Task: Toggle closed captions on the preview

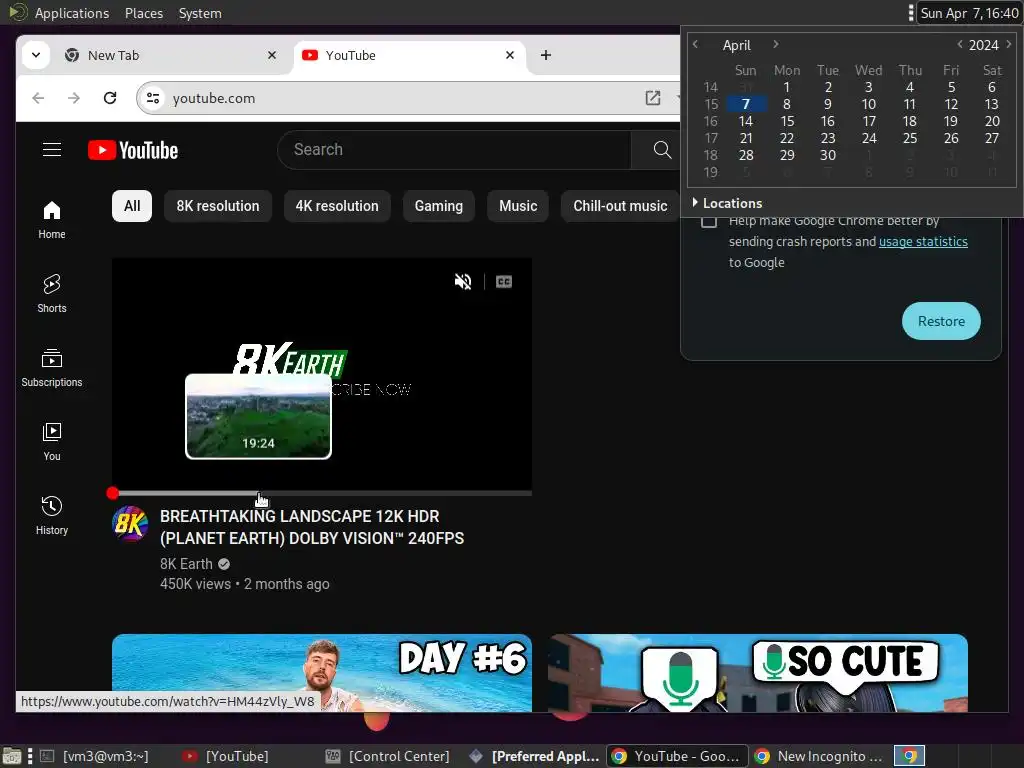Action: point(504,281)
